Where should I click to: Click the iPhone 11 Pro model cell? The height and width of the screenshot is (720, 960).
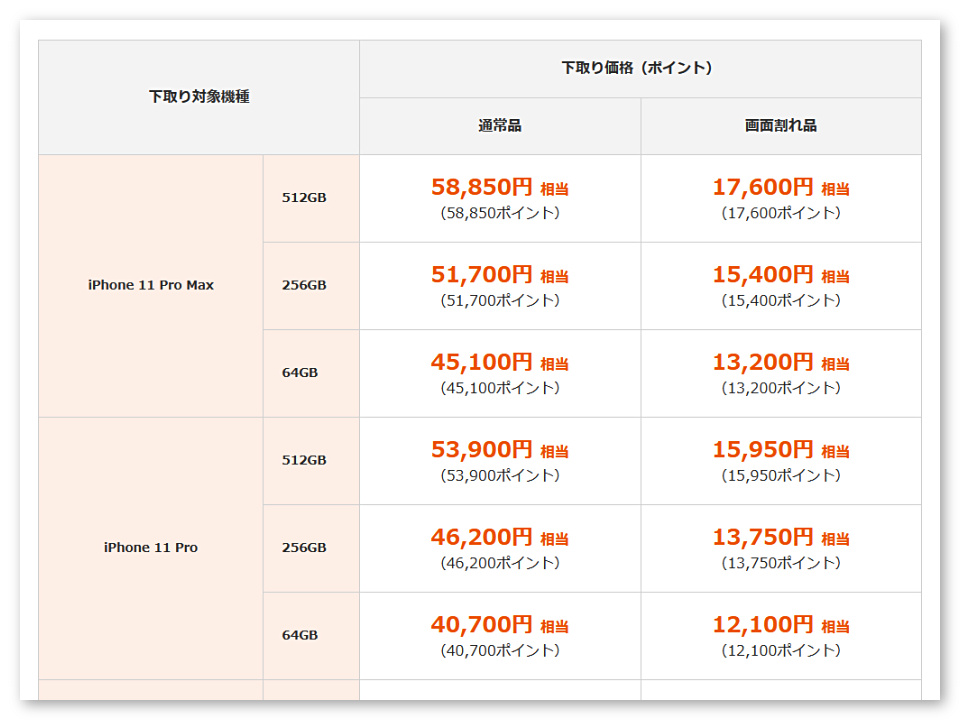tap(151, 549)
